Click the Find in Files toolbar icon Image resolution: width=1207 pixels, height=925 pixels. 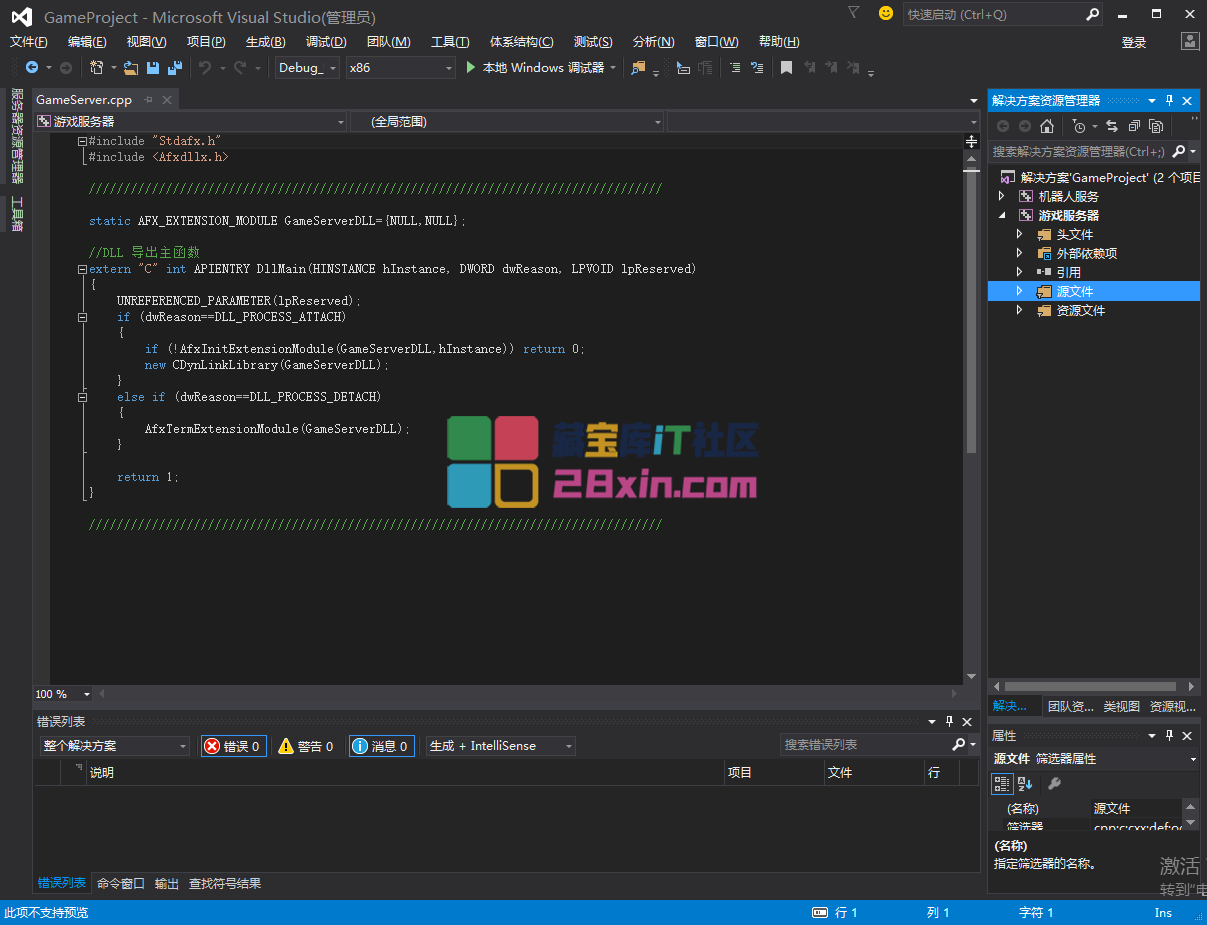pyautogui.click(x=638, y=67)
